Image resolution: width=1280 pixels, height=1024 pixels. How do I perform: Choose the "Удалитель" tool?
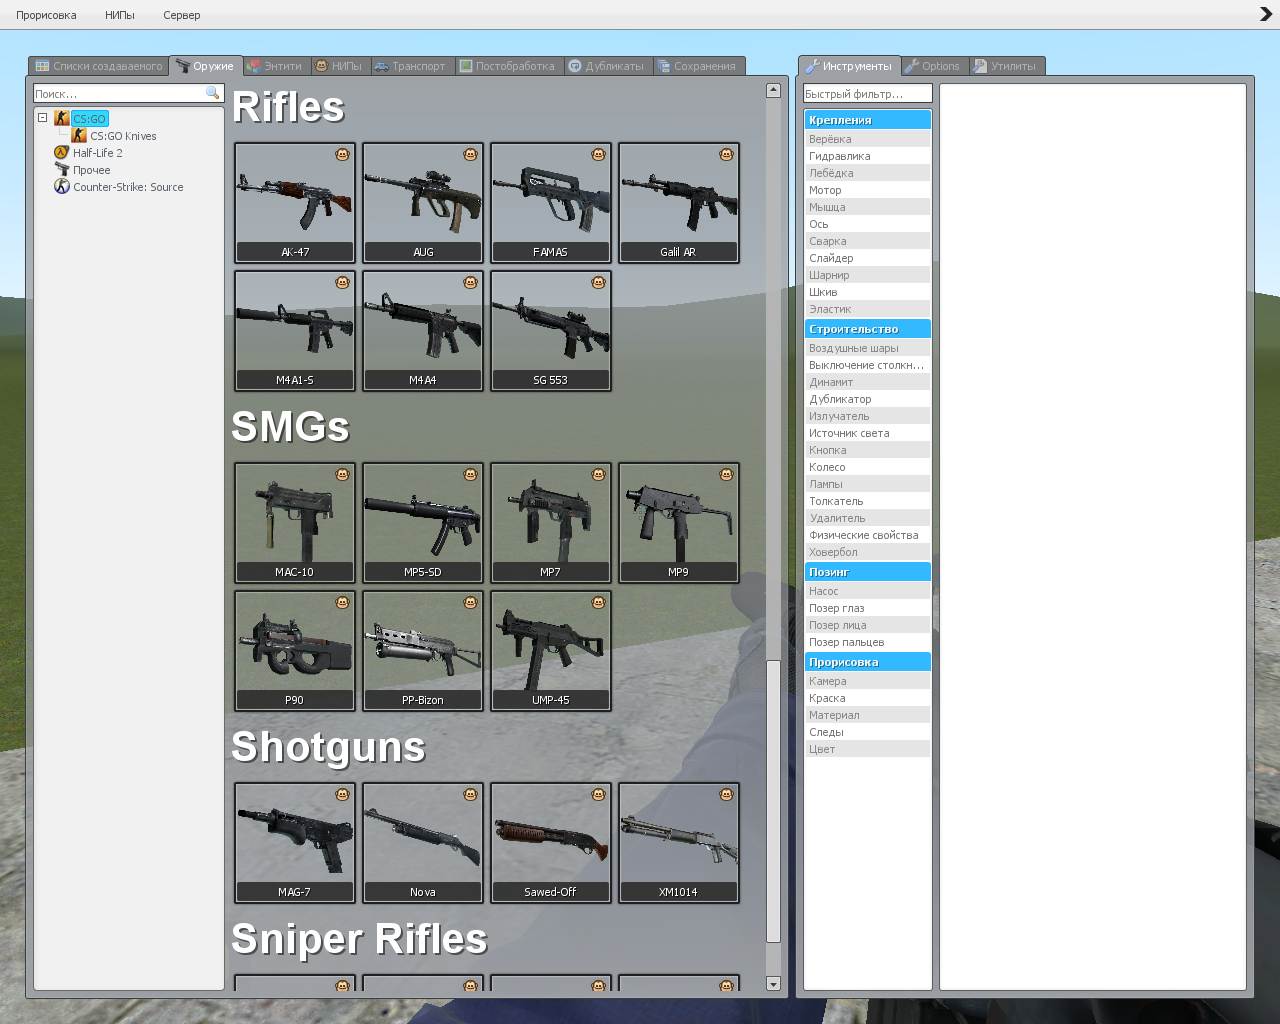click(x=868, y=518)
